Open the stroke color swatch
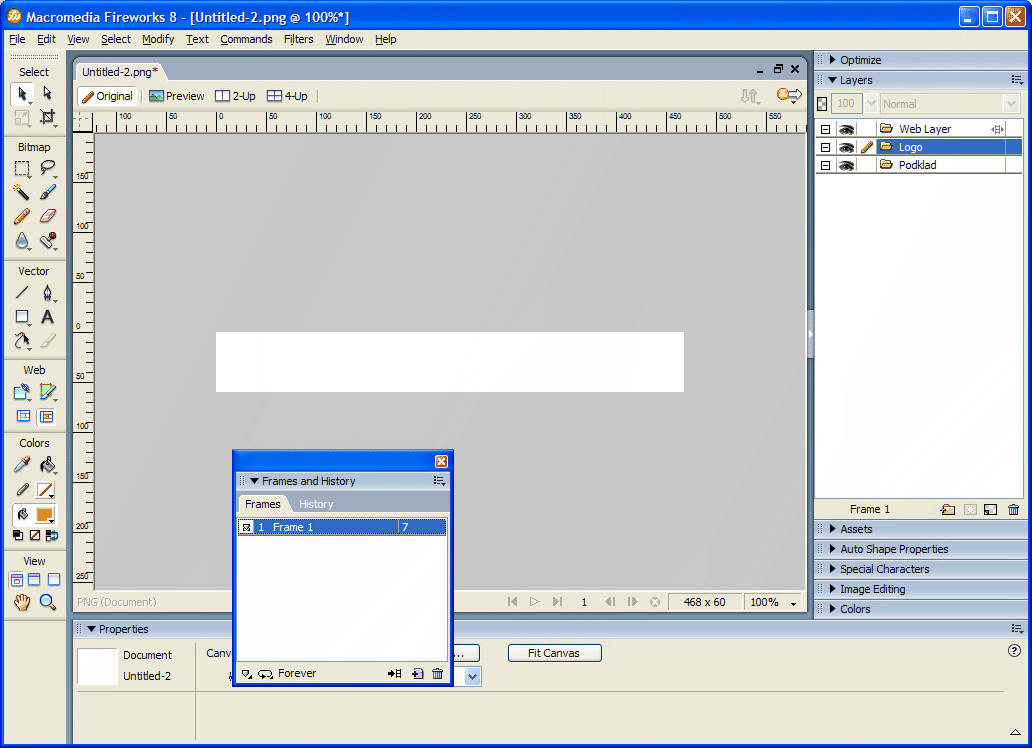The image size is (1032, 748). click(45, 490)
